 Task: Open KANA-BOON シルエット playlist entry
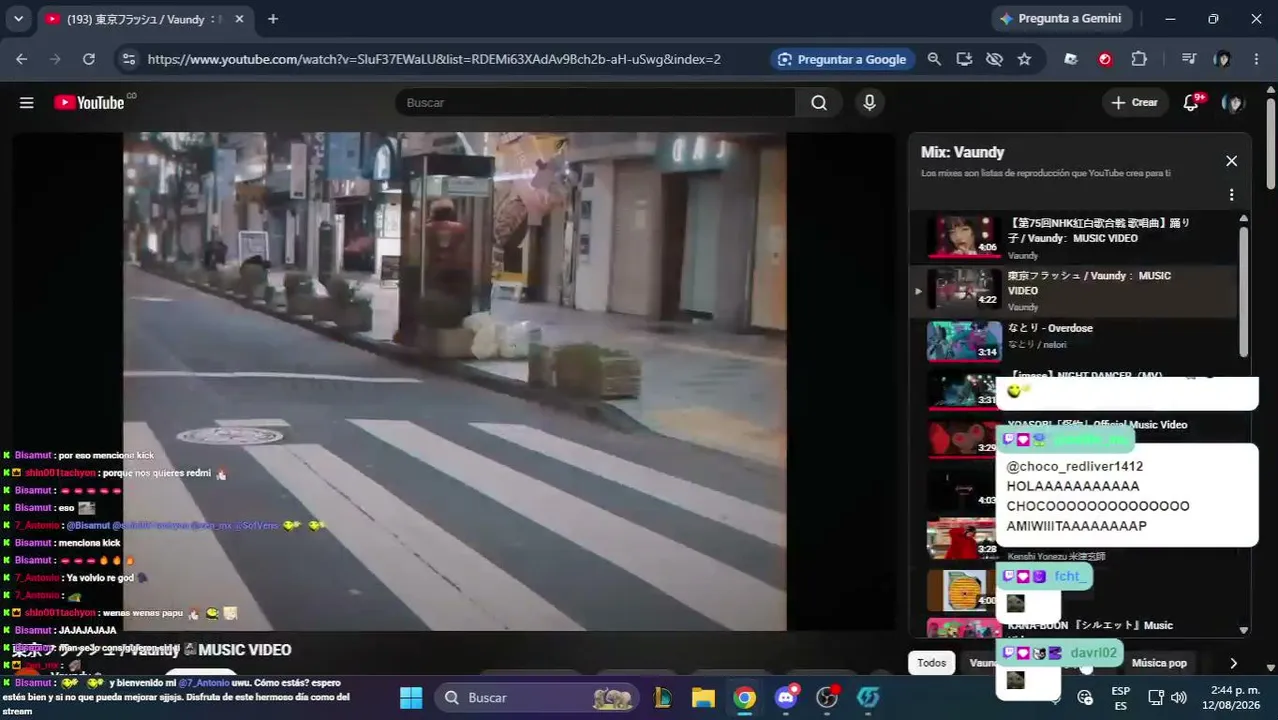point(1073,629)
